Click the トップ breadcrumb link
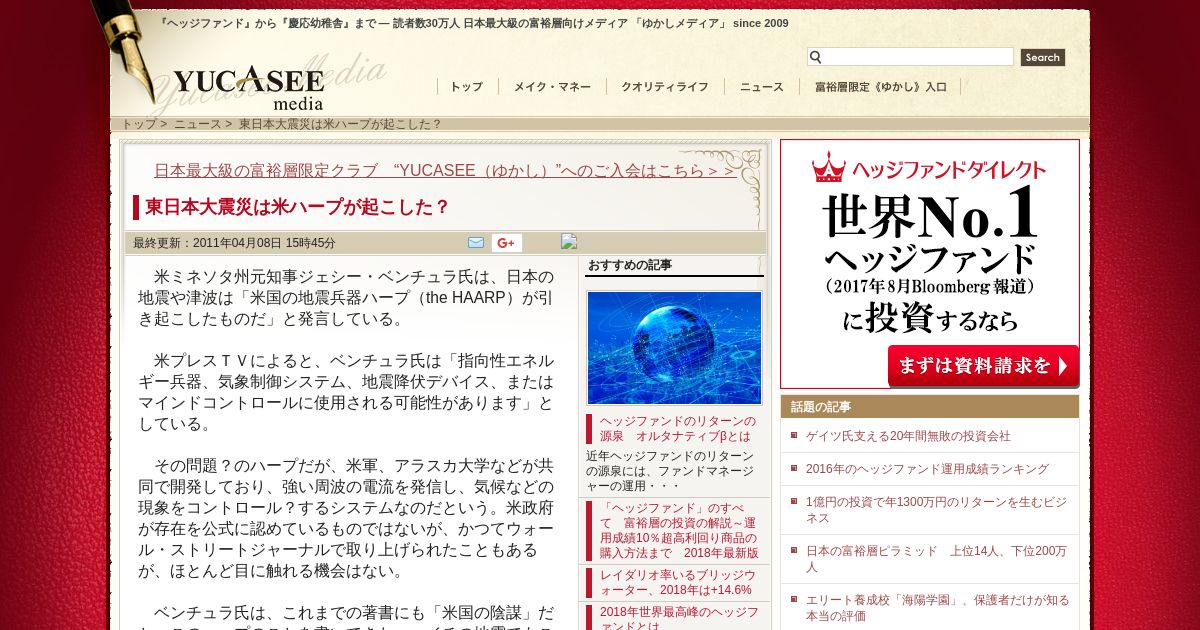Image resolution: width=1200 pixels, height=630 pixels. (x=139, y=124)
